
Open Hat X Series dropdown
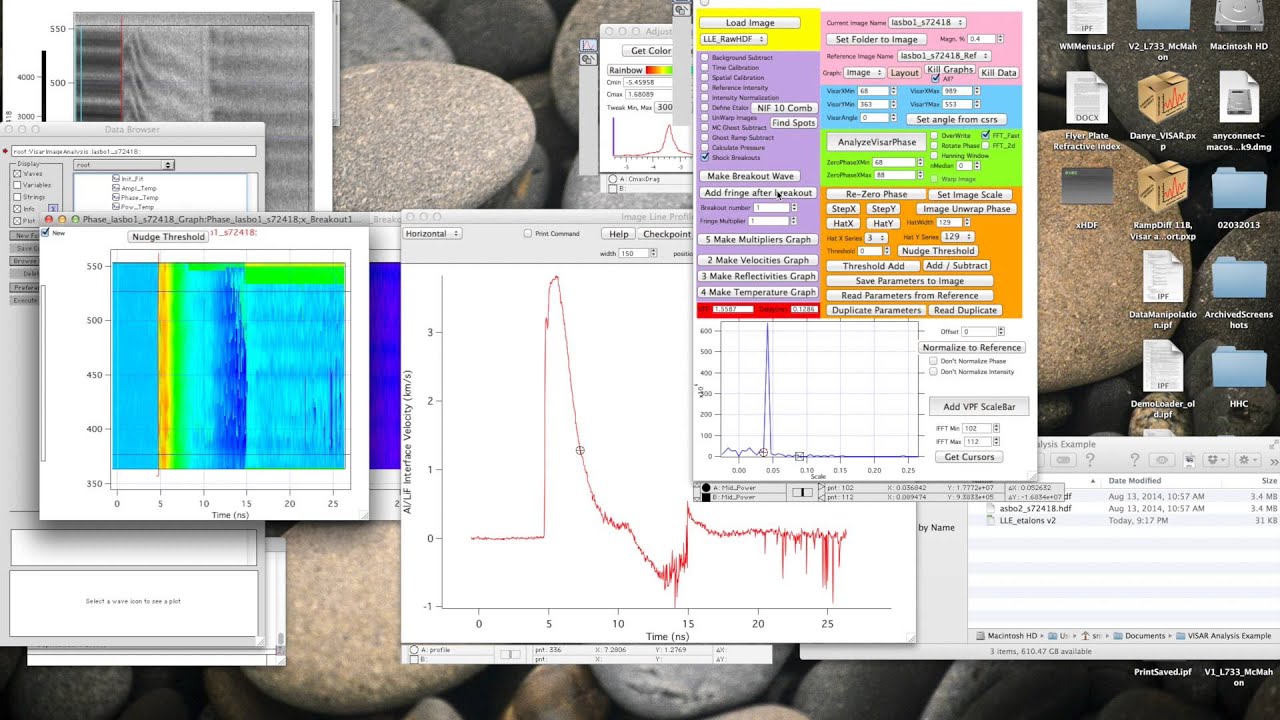876,238
